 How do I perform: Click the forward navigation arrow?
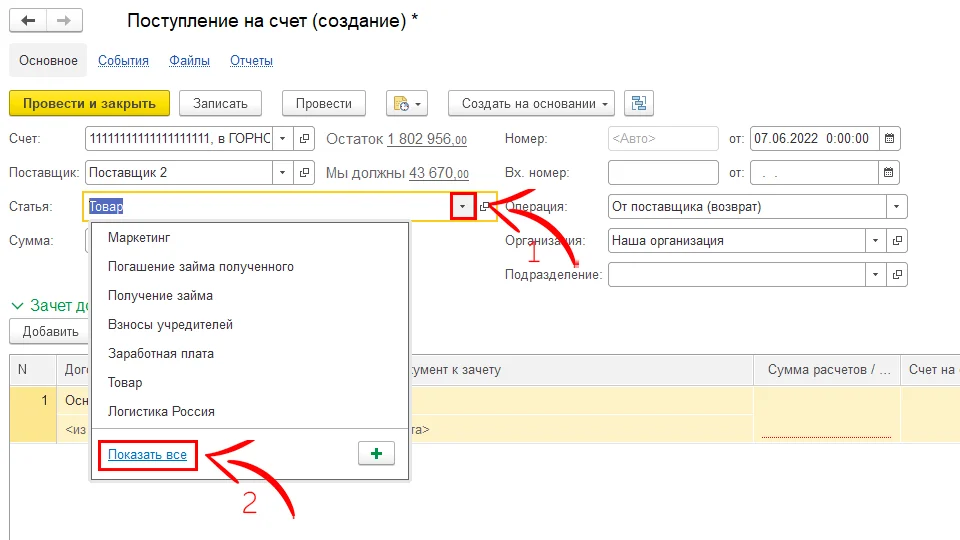point(63,21)
